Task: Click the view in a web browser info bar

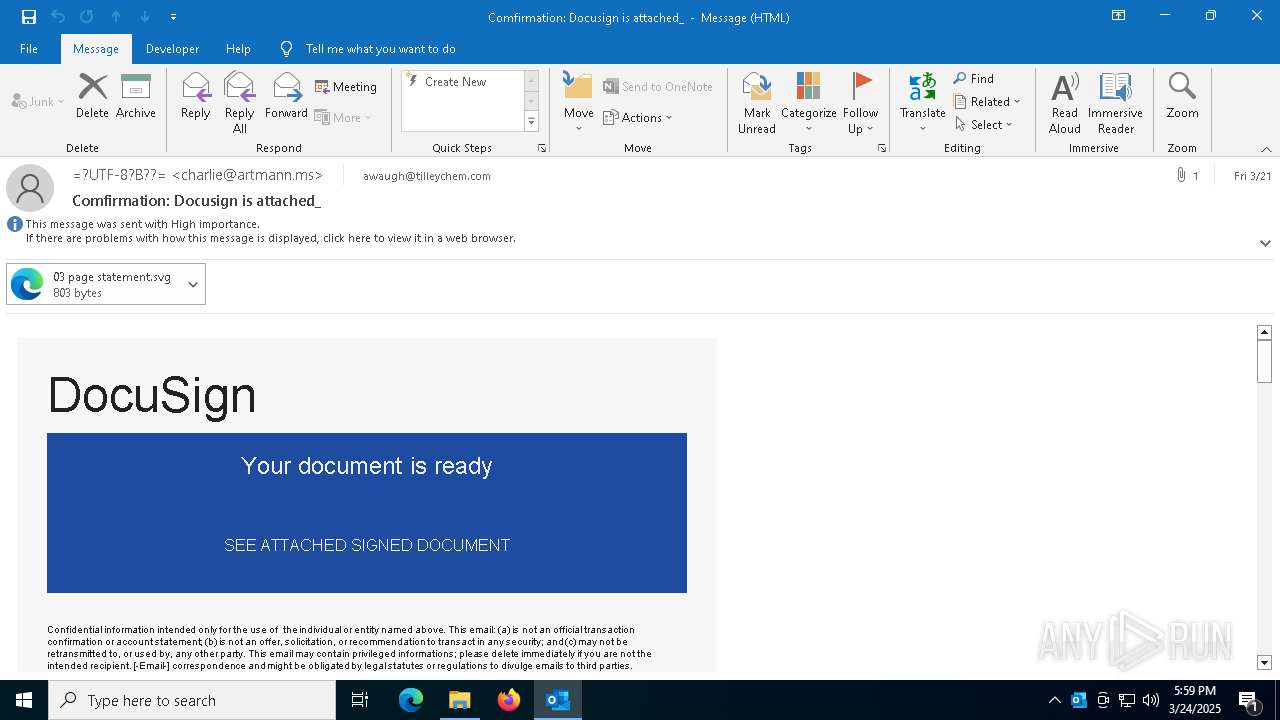Action: coord(271,238)
